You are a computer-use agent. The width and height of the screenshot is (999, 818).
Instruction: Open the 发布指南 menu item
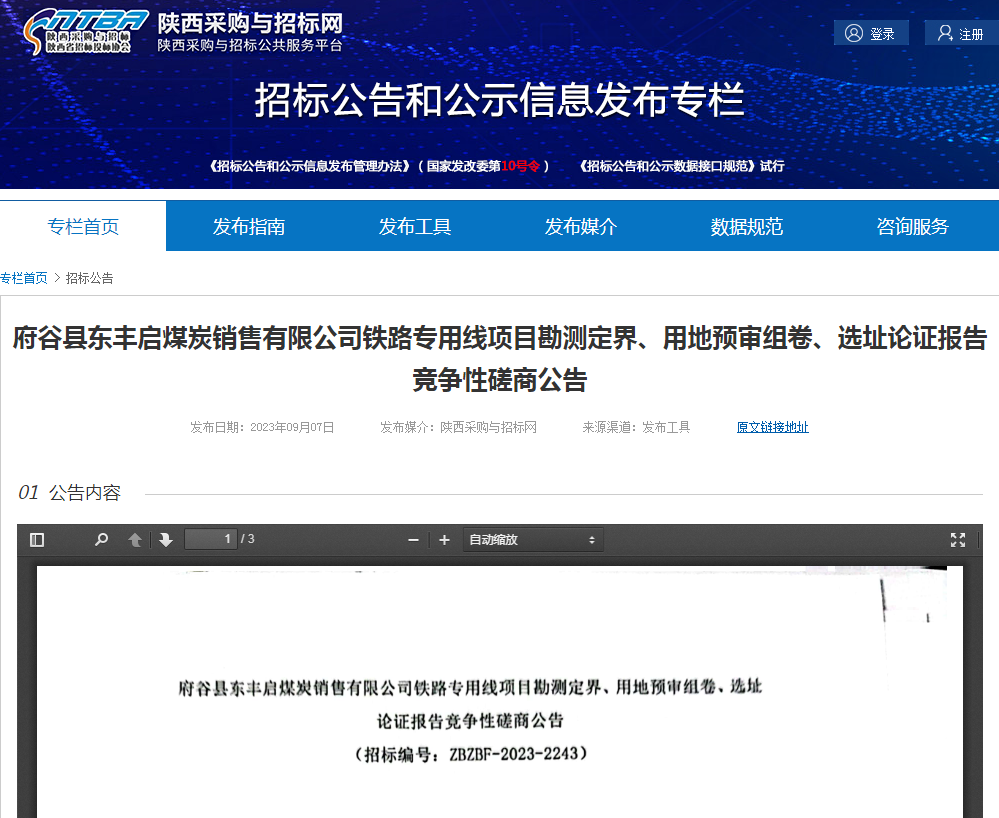[x=249, y=226]
